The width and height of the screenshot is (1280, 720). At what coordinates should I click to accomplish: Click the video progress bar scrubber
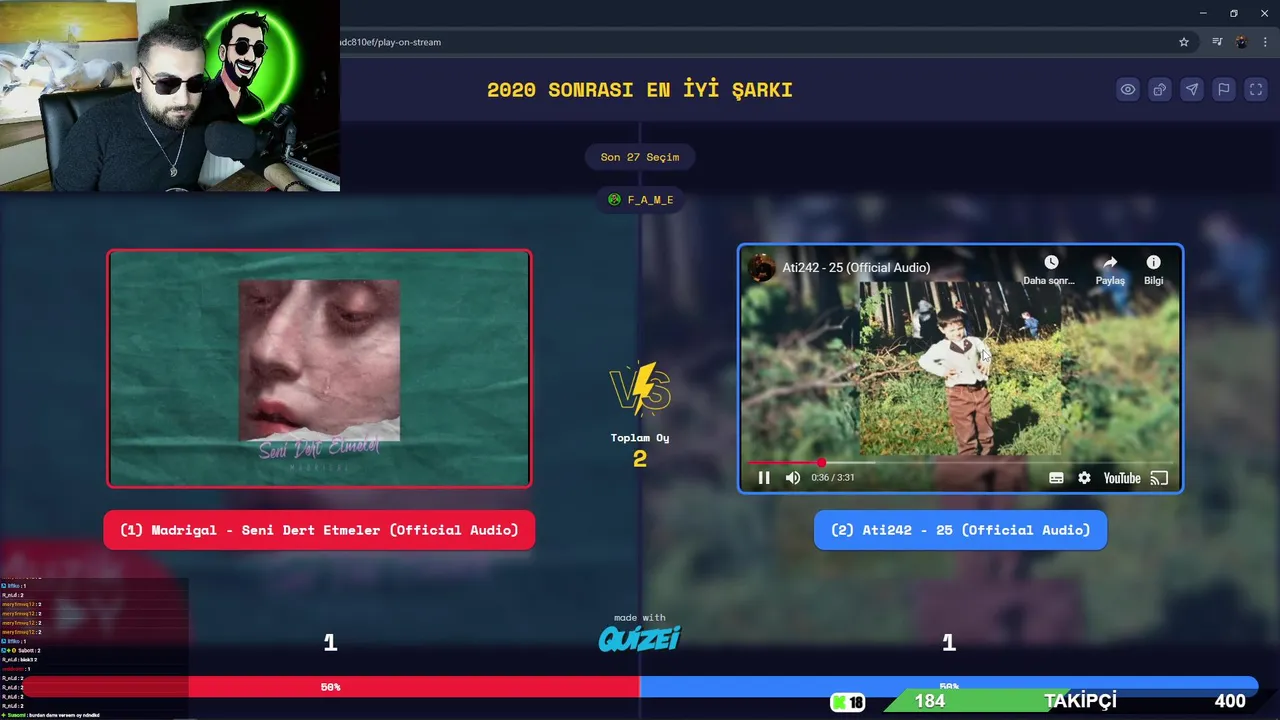821,462
